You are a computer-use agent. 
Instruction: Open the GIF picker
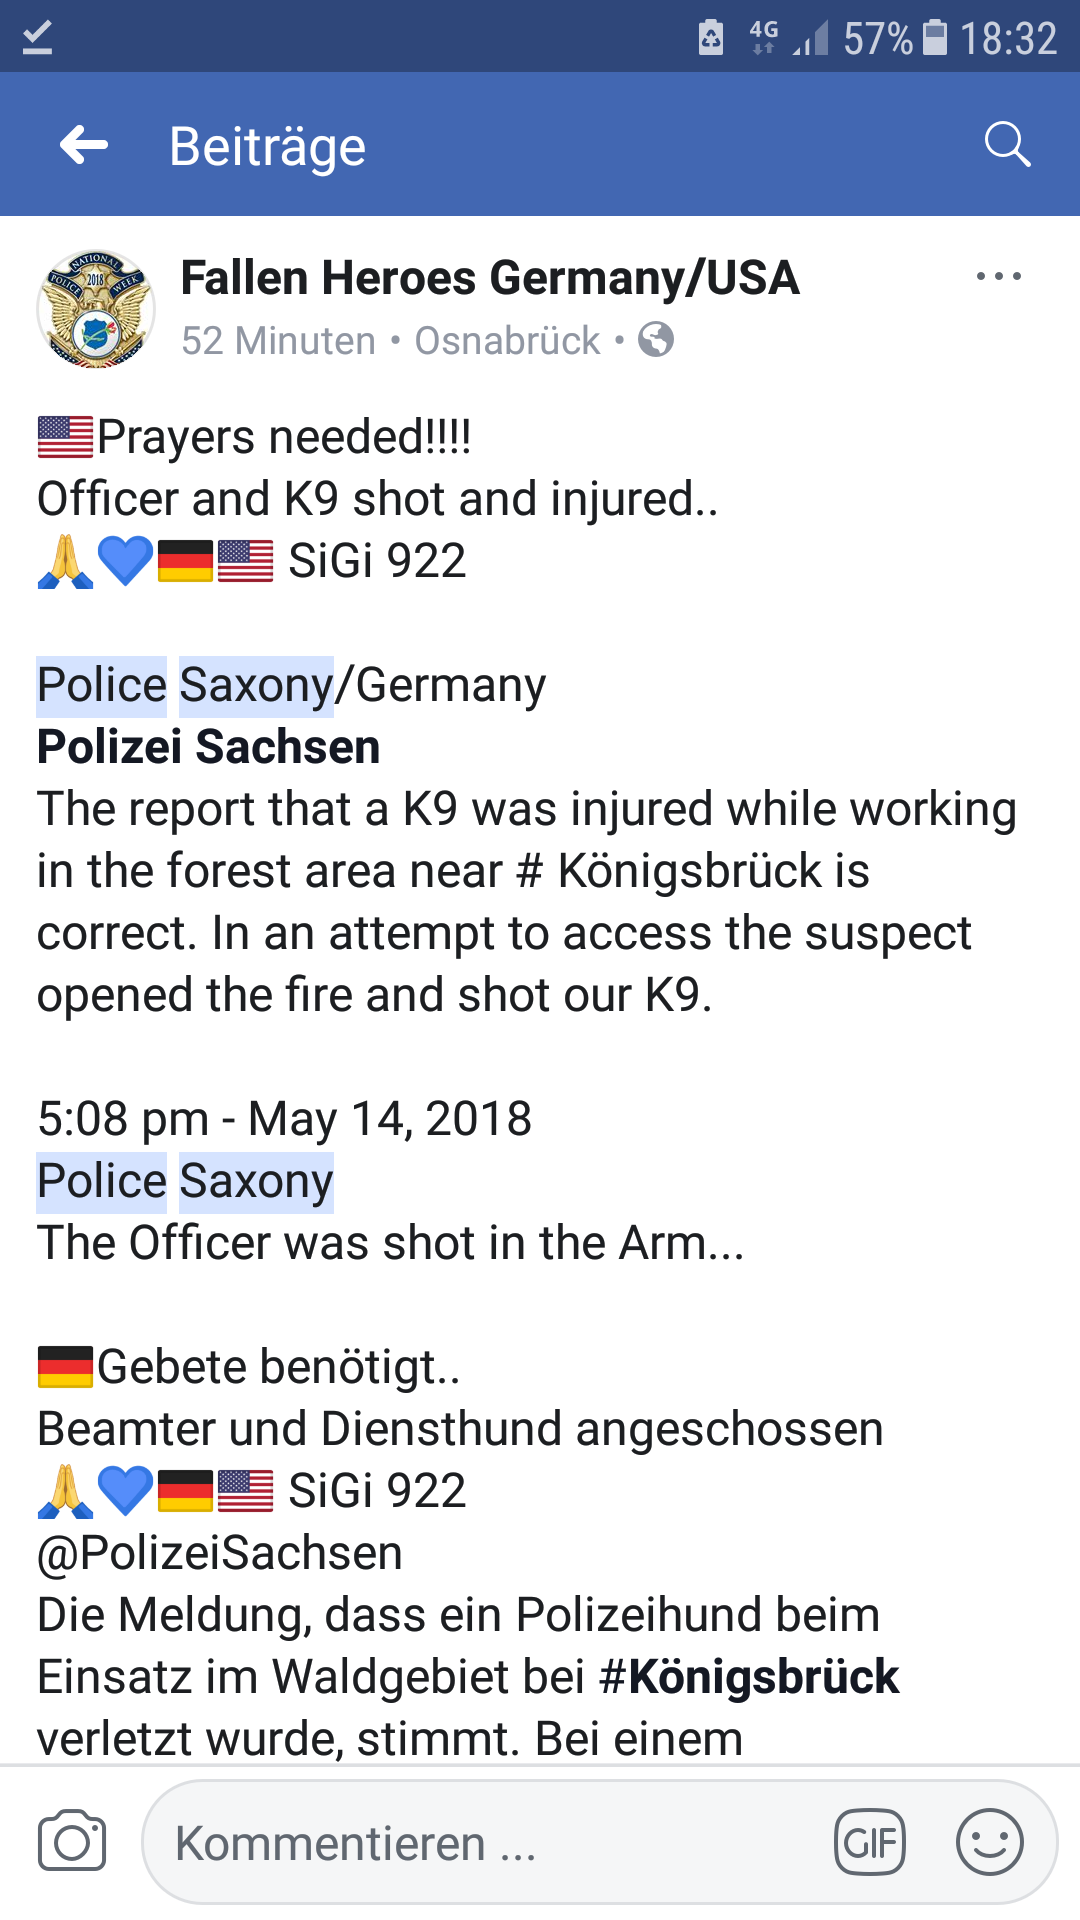870,1842
